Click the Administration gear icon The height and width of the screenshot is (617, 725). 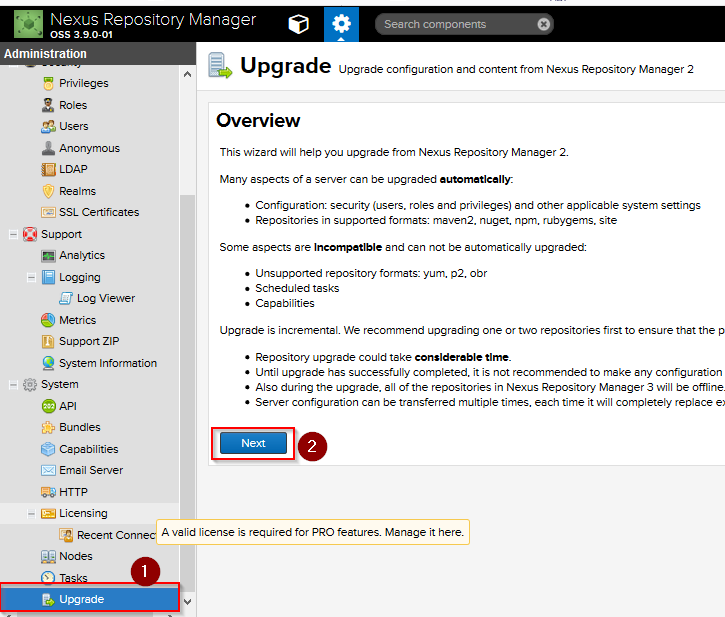(342, 24)
